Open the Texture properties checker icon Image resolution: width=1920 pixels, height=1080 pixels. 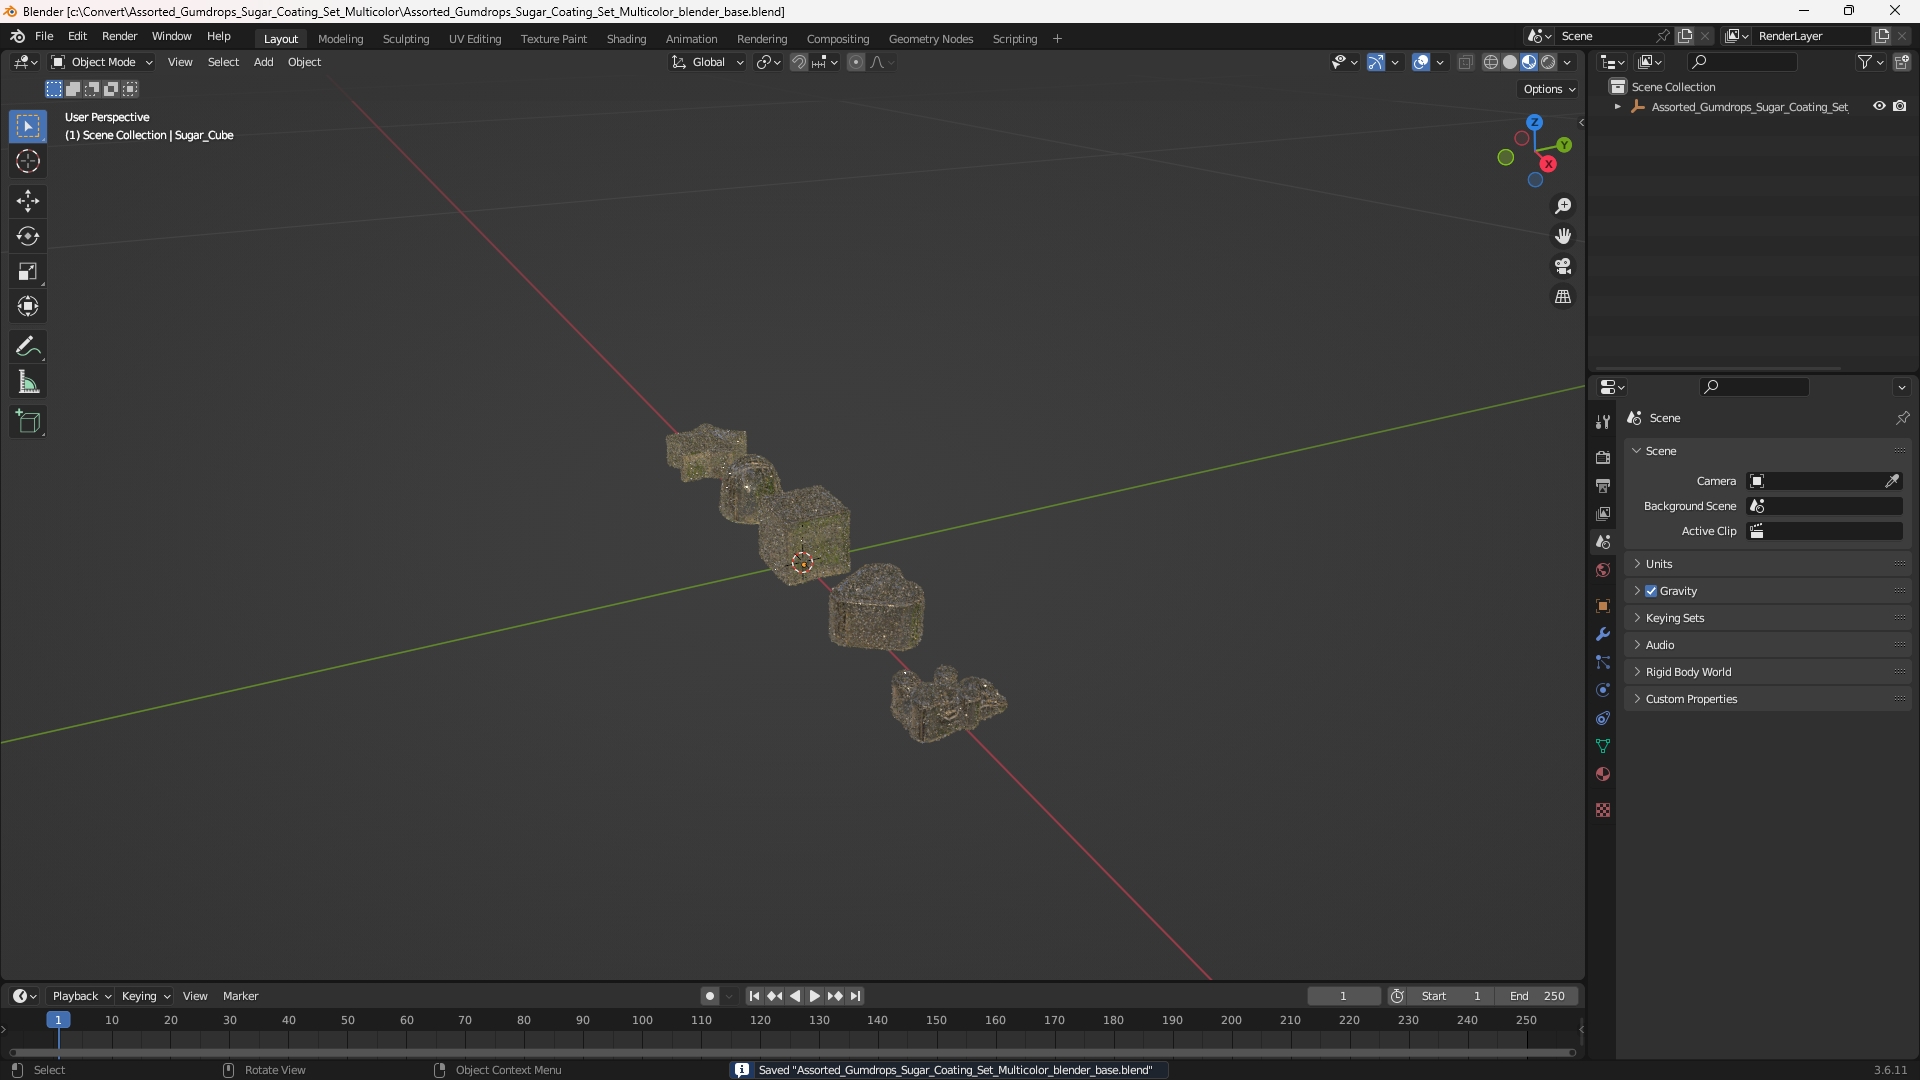[1603, 810]
